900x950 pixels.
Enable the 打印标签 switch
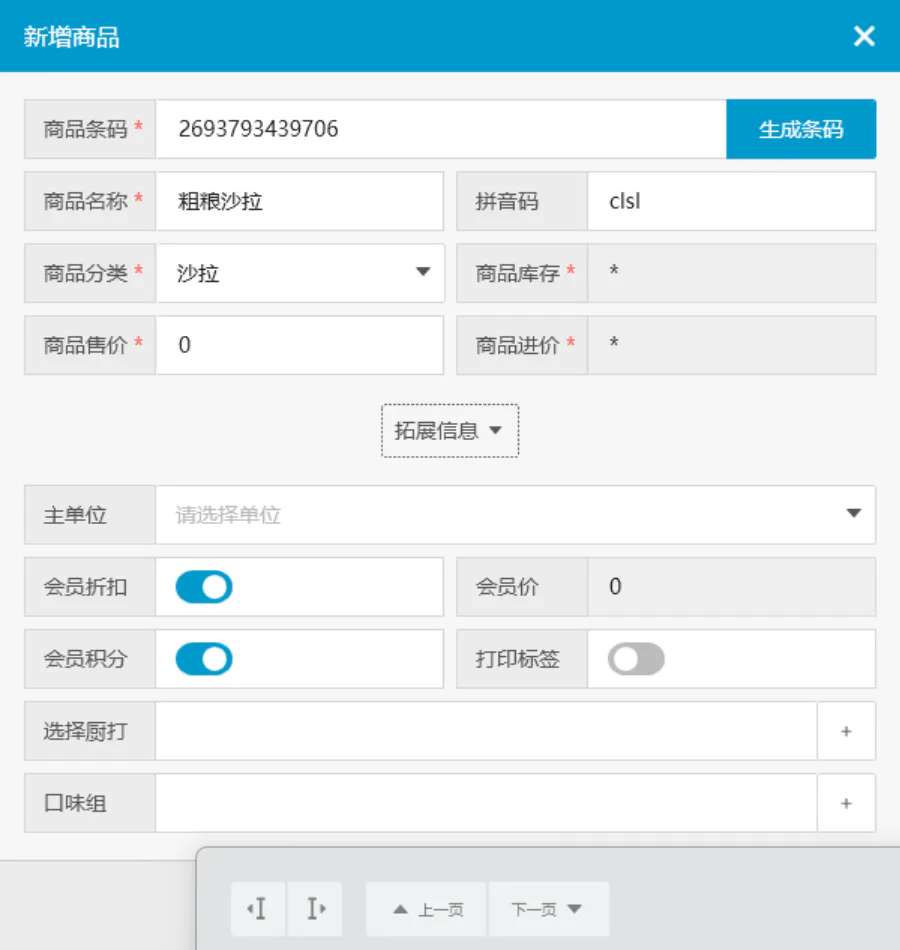636,659
